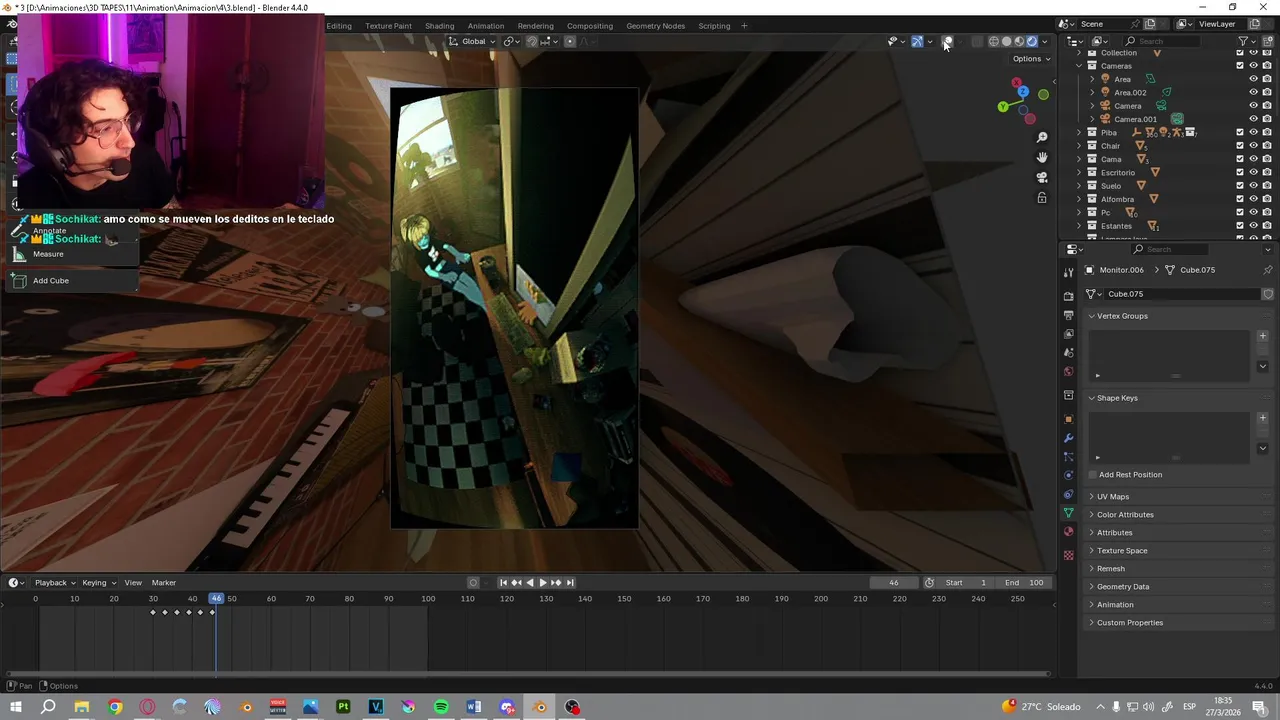Uncheck the Chair collection exclude checkbox

1240,146
